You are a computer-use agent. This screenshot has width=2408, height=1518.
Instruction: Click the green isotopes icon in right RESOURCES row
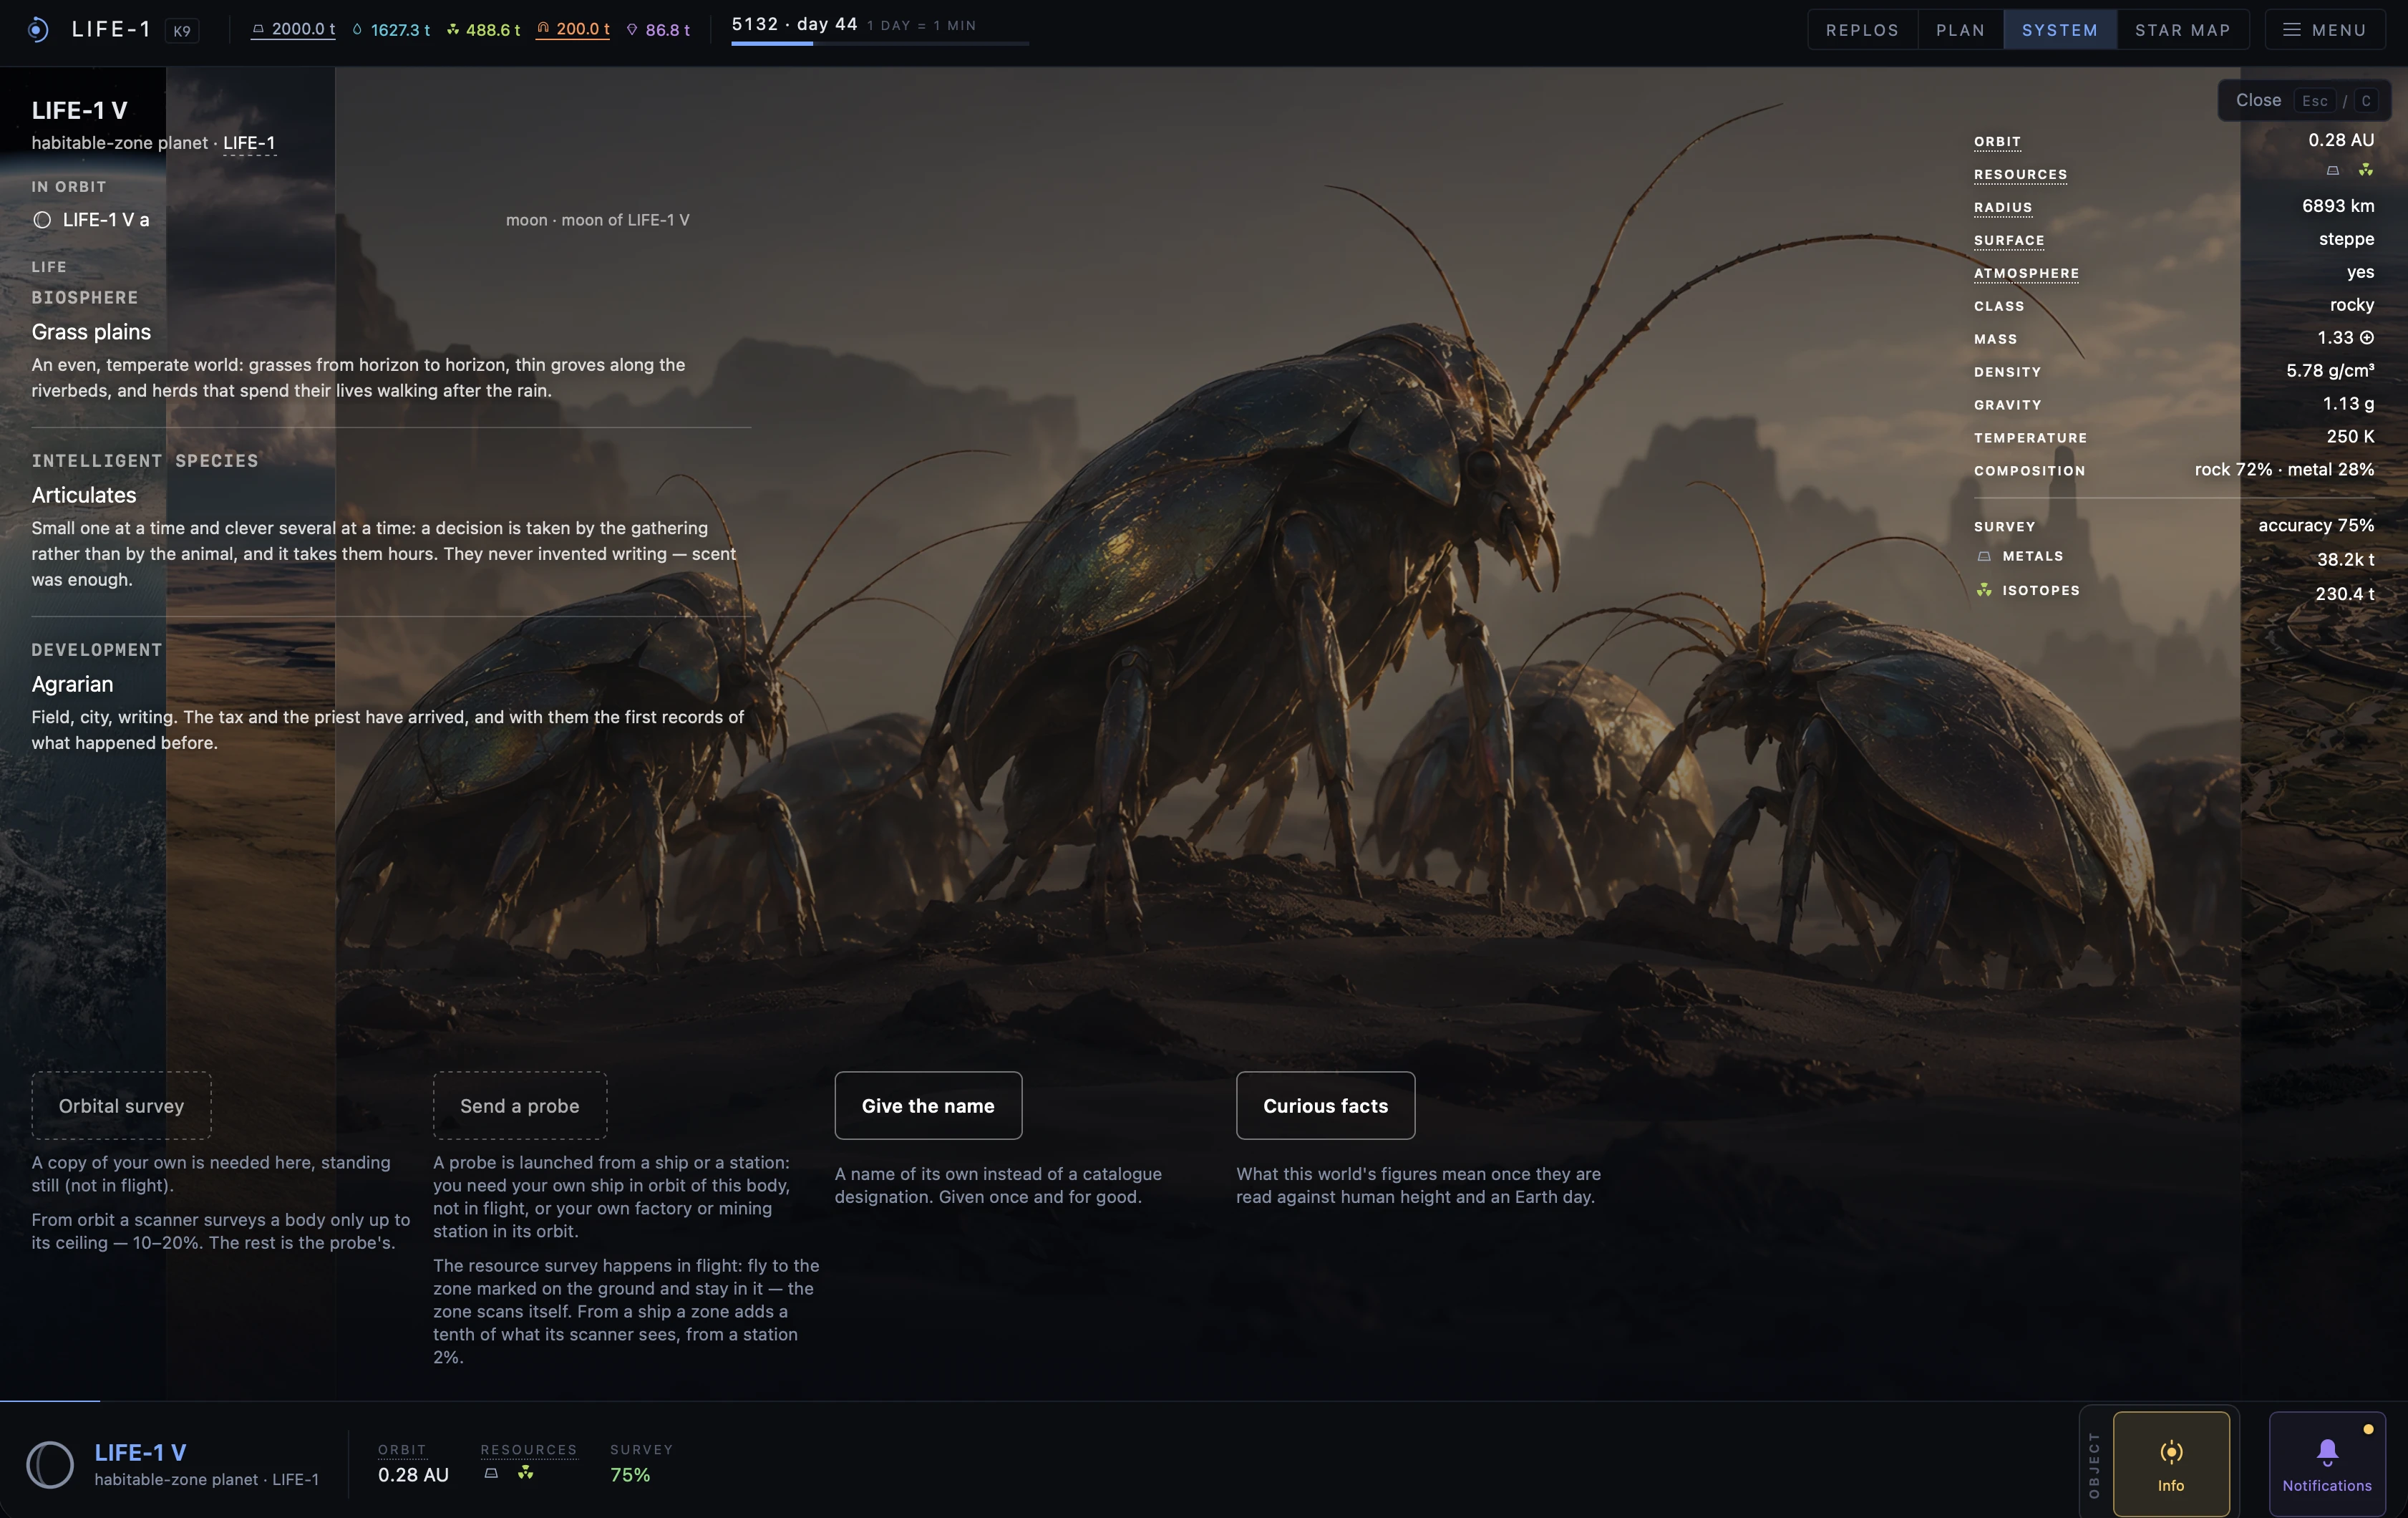tap(2365, 170)
